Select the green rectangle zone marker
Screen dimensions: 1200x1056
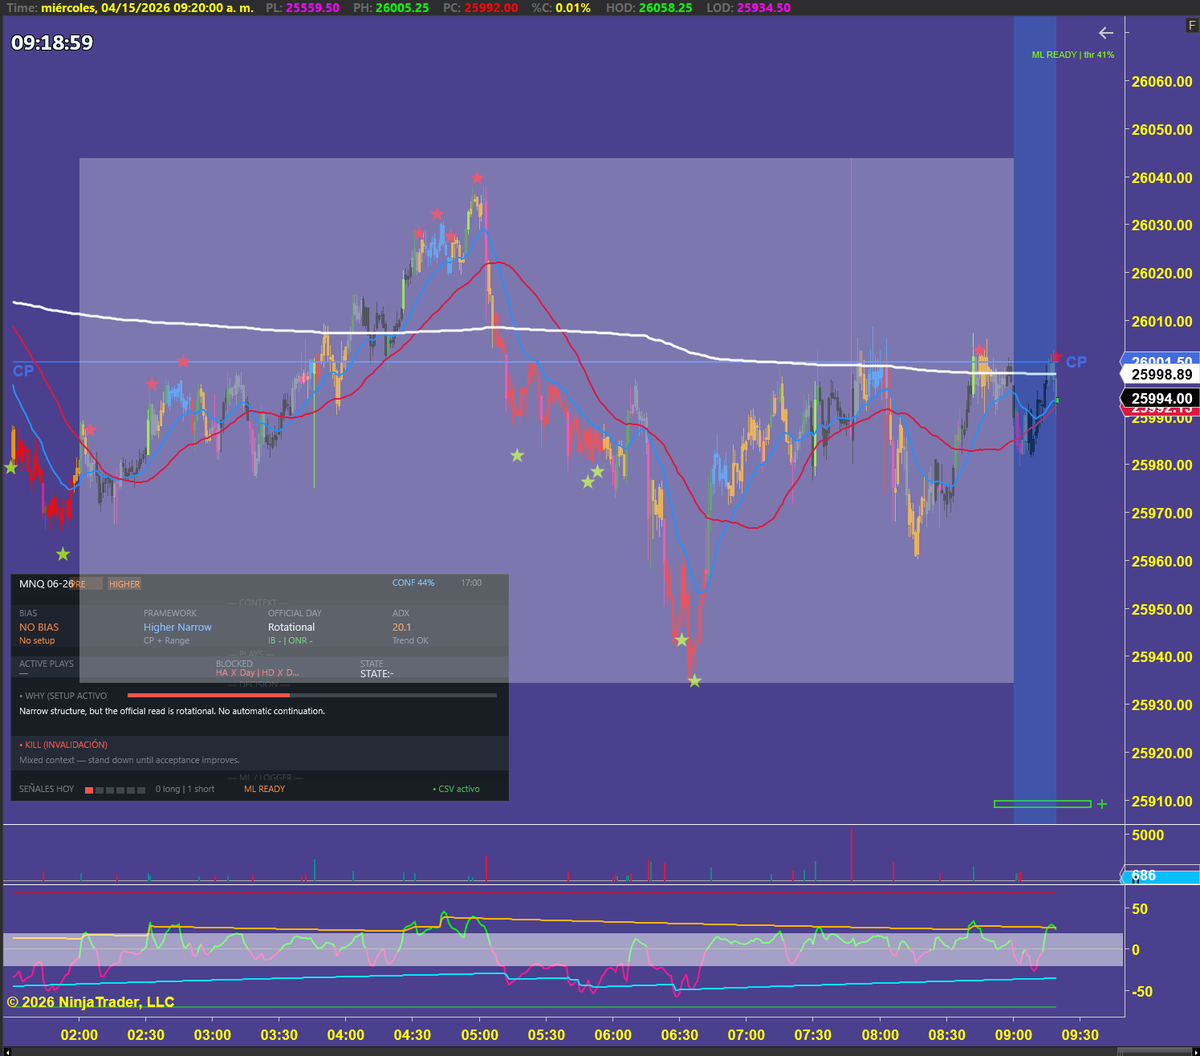tap(1043, 803)
